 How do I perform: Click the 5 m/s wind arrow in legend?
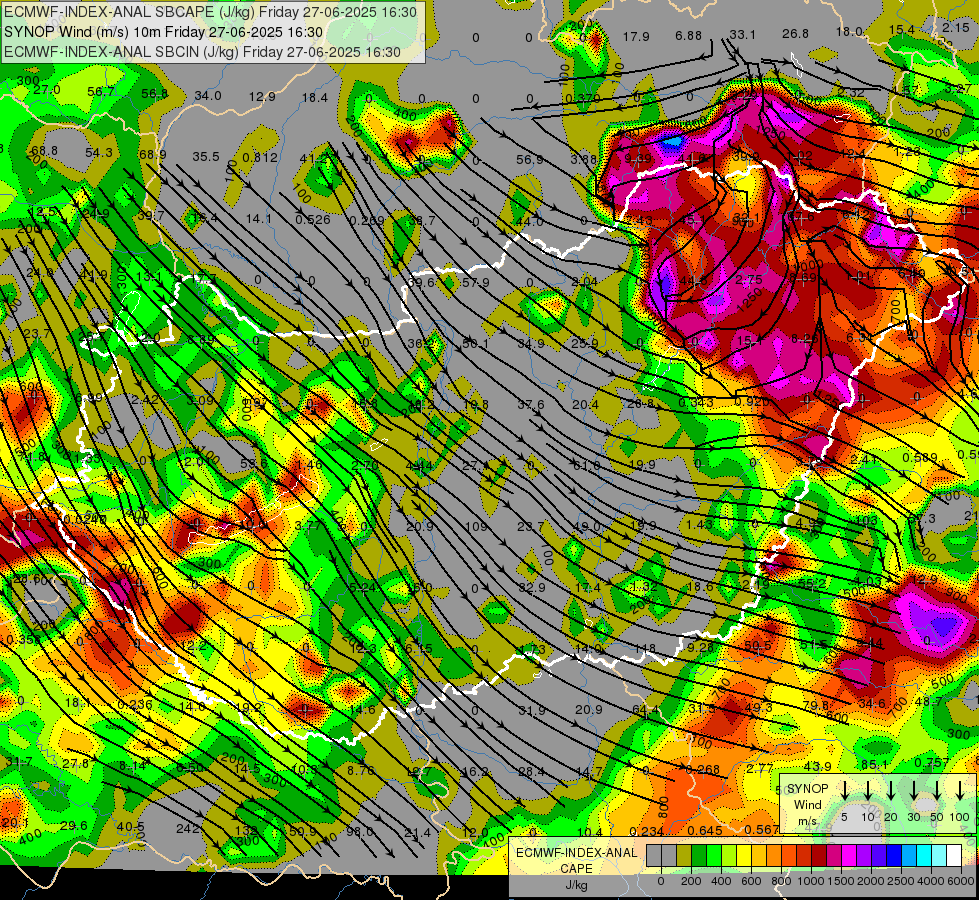tap(844, 790)
